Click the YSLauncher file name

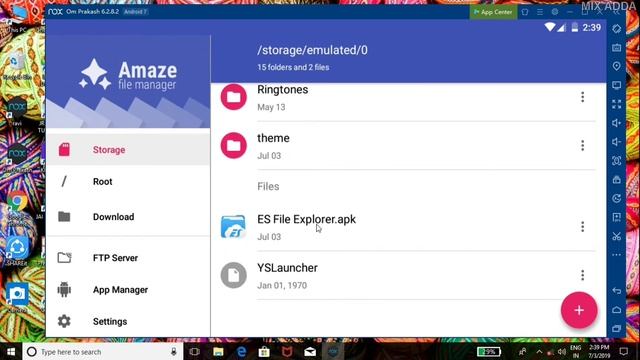pos(287,268)
